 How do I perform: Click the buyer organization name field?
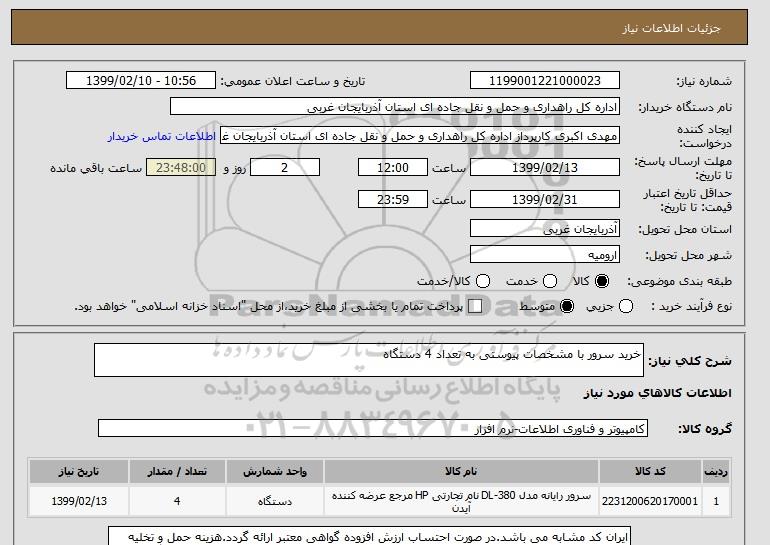(x=395, y=107)
